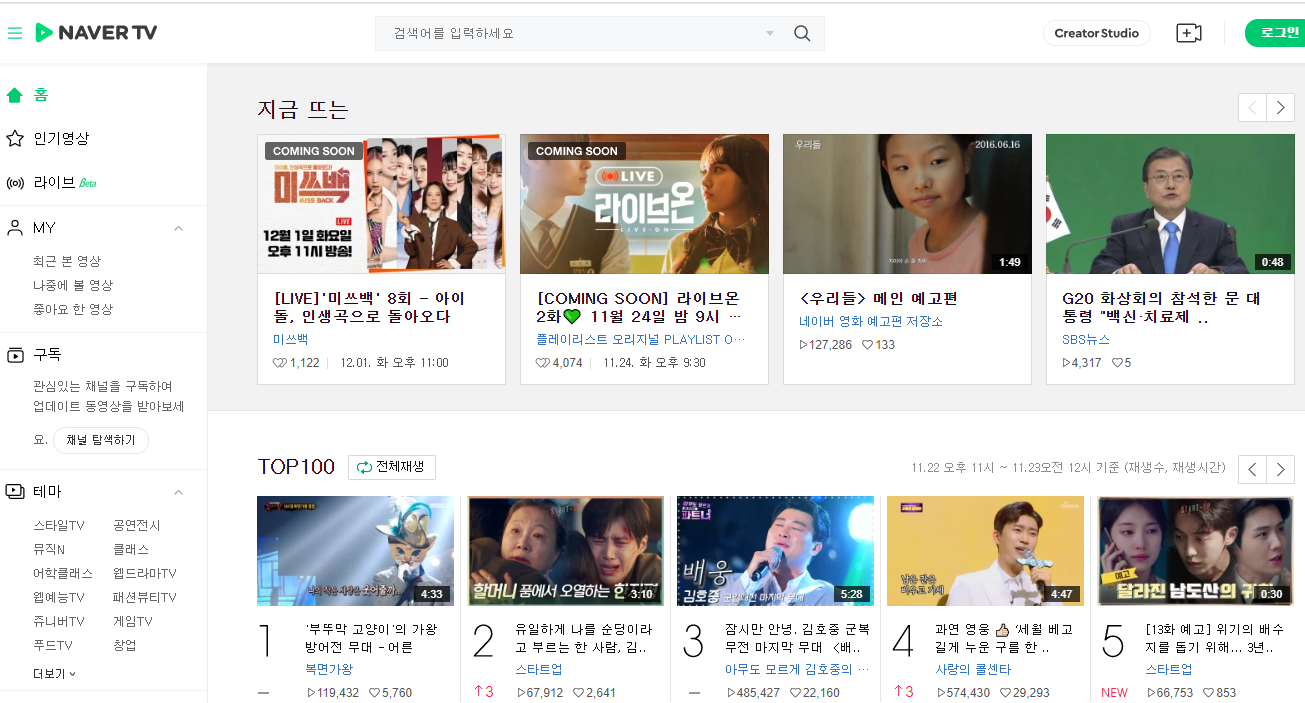
Task: Click the search magnifier icon
Action: pyautogui.click(x=801, y=33)
